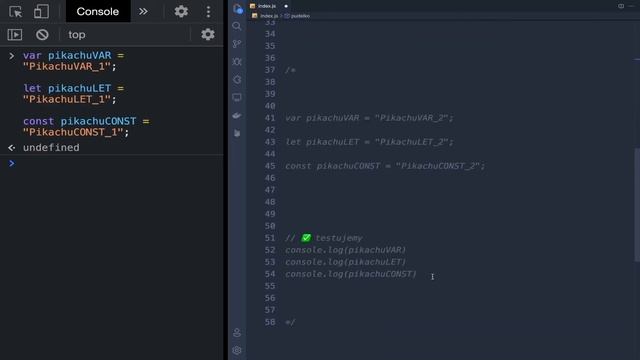This screenshot has height=360, width=640.
Task: Place cursor on line 45 const pikachuCONST
Action: [x=385, y=166]
